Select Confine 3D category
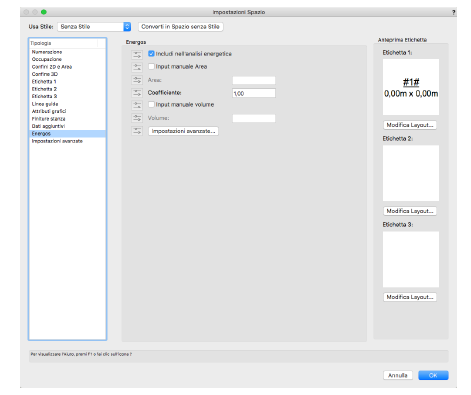 pos(67,74)
